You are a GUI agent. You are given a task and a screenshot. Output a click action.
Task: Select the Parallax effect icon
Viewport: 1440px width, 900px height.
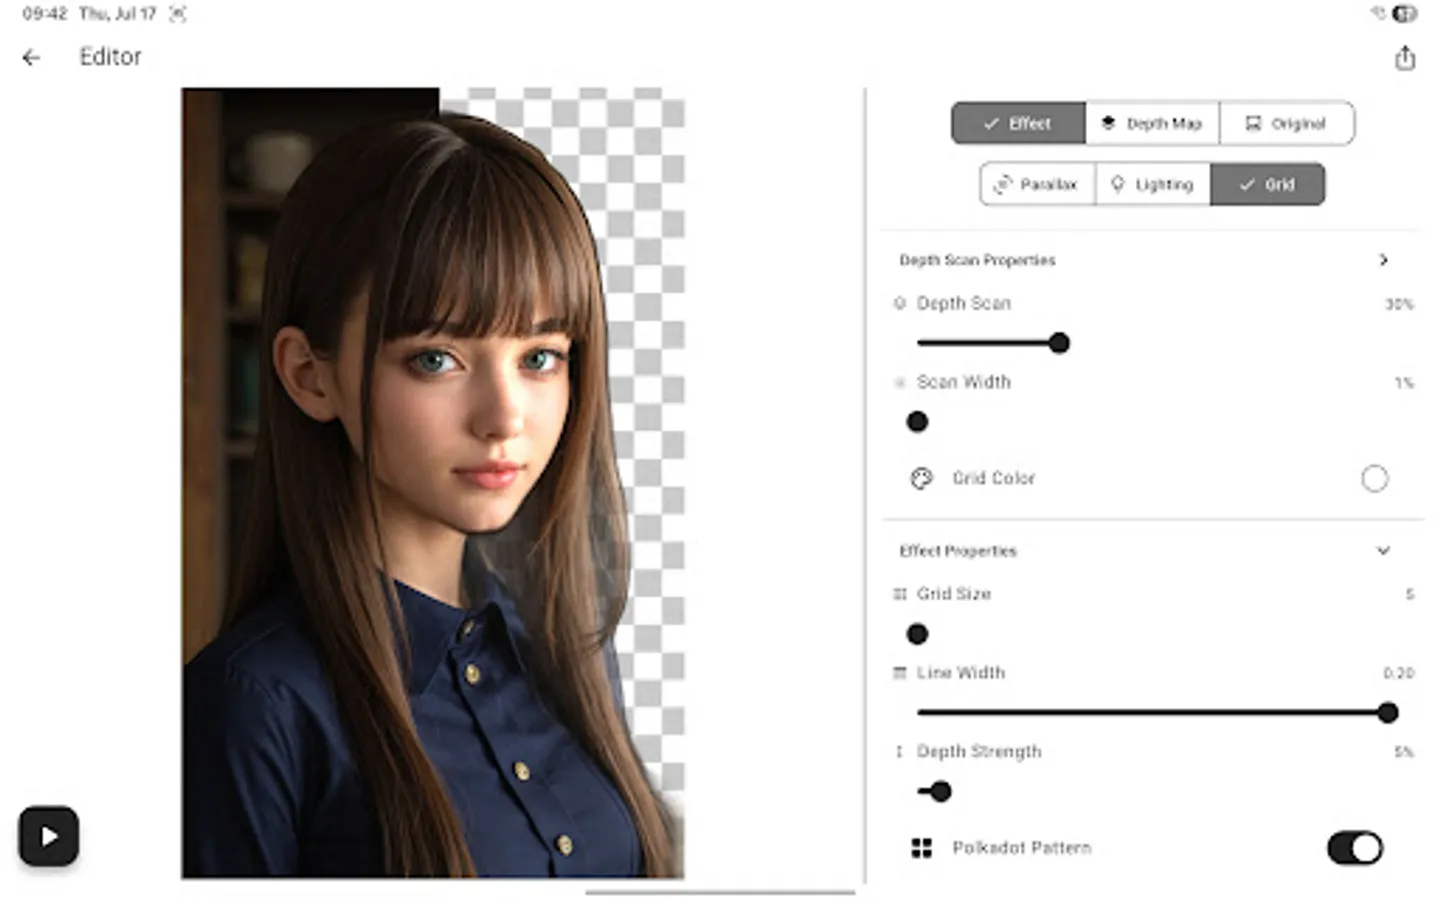click(x=1003, y=184)
